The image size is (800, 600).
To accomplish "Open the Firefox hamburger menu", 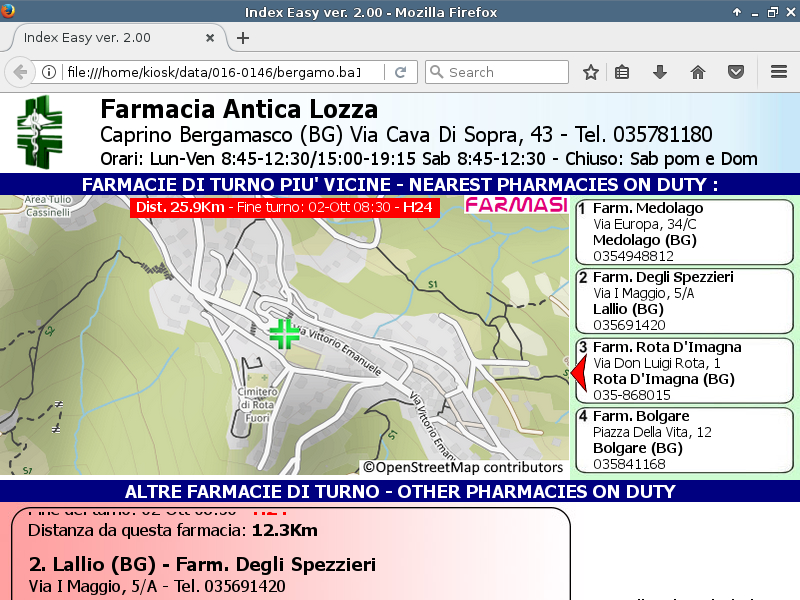I will coord(779,72).
